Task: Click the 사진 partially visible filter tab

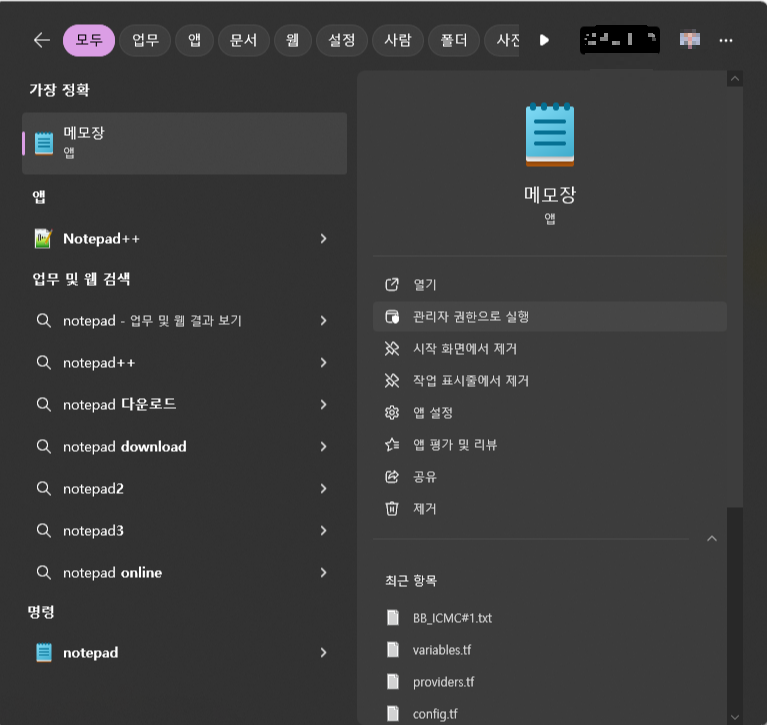Action: coord(502,40)
